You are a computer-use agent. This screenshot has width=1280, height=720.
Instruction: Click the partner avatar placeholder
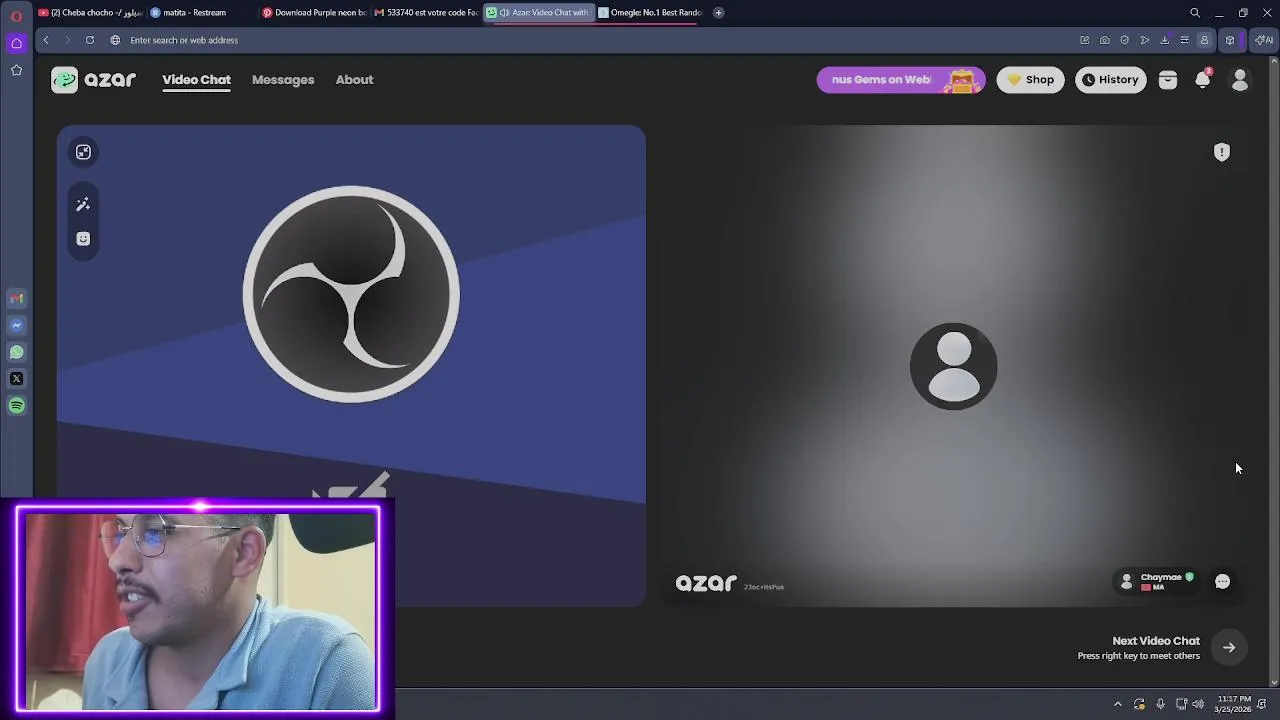(953, 366)
